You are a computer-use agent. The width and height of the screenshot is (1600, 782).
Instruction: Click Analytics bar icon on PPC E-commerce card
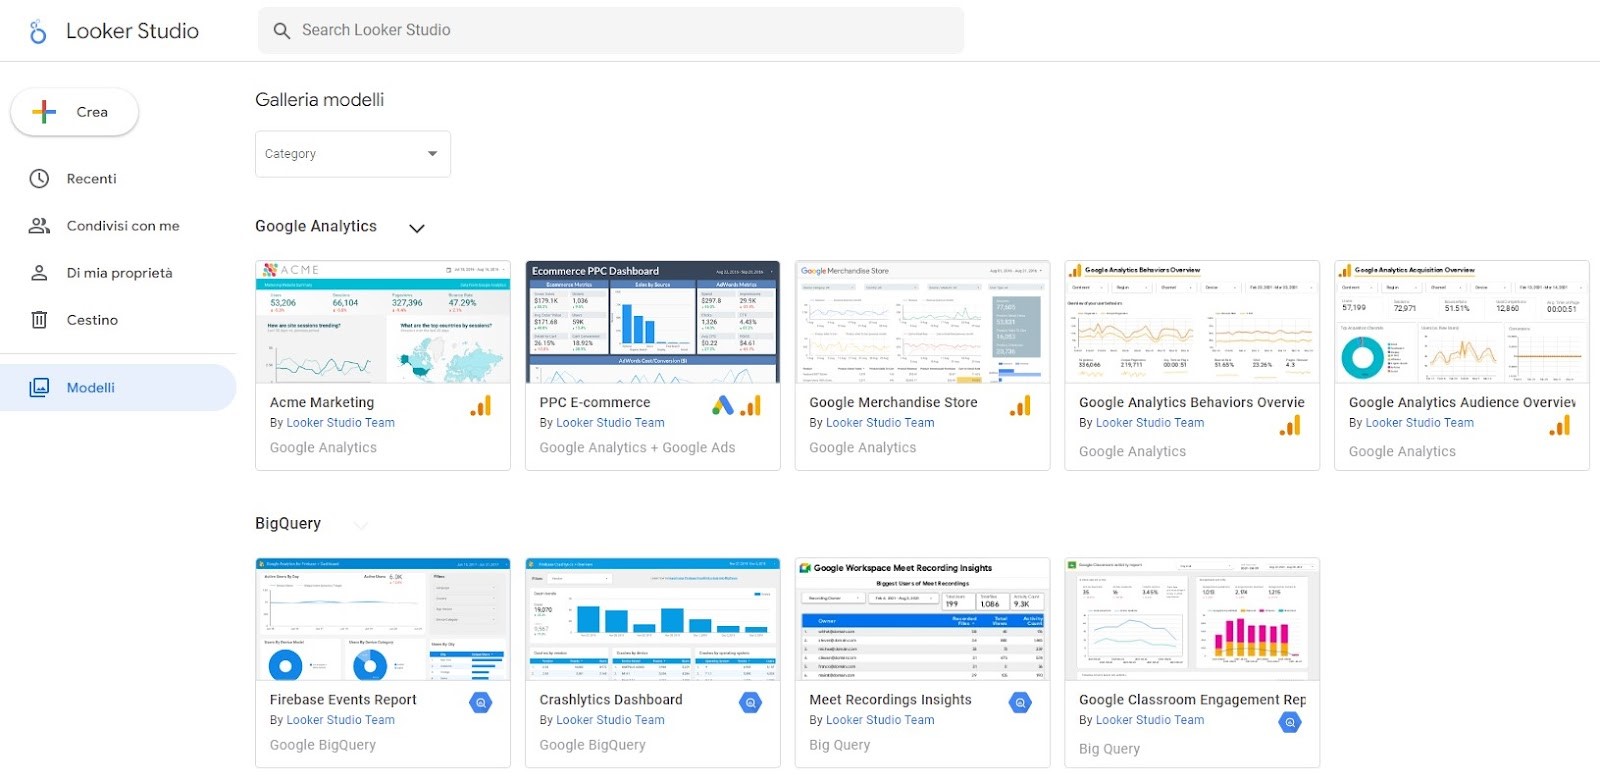[751, 406]
